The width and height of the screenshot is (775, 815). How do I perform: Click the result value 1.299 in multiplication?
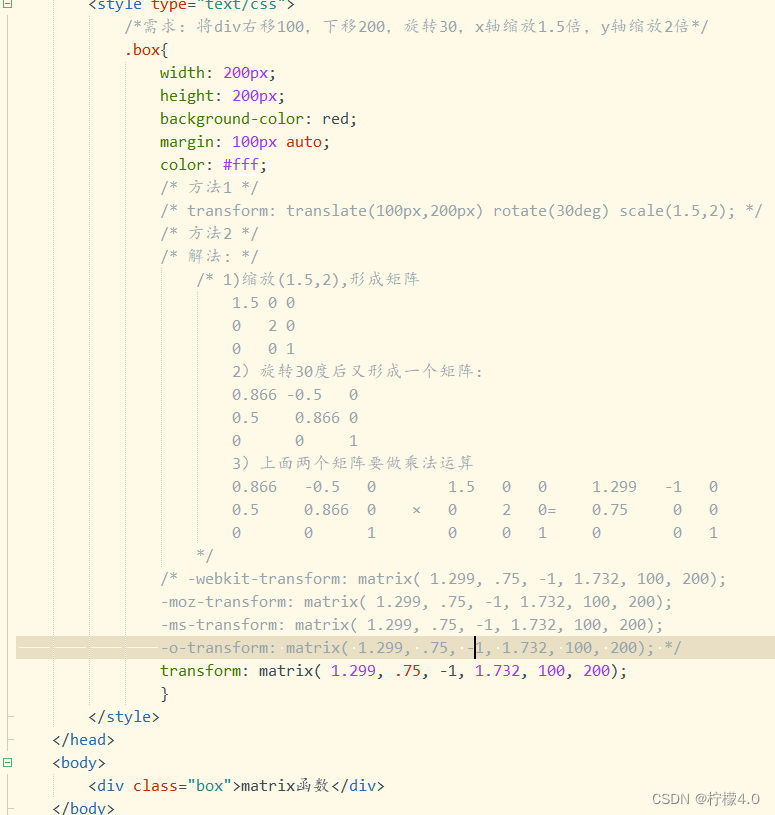[614, 487]
